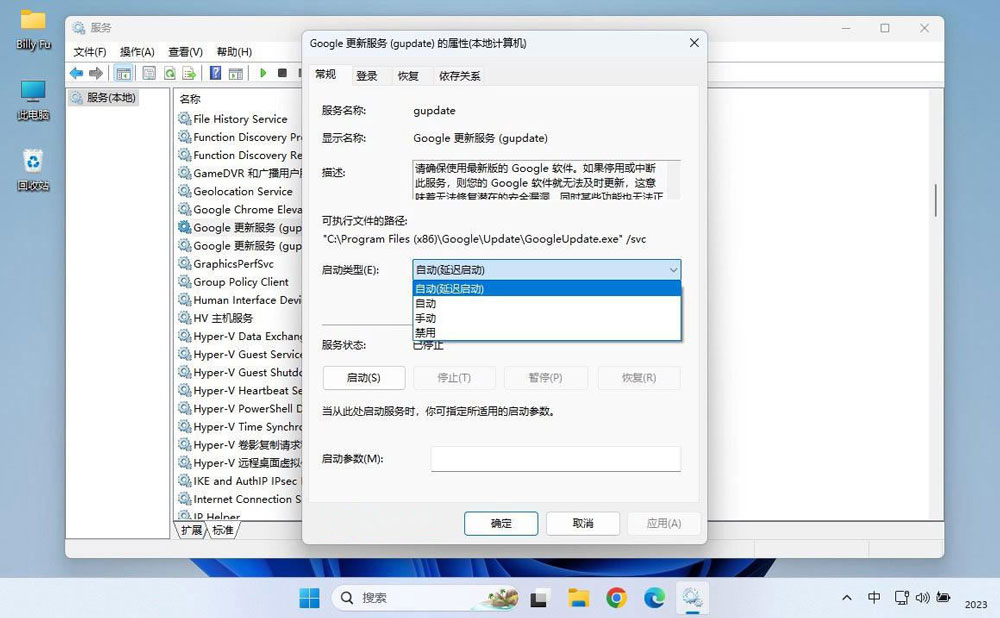Click the 确定 button
Viewport: 1000px width, 618px height.
[x=501, y=523]
